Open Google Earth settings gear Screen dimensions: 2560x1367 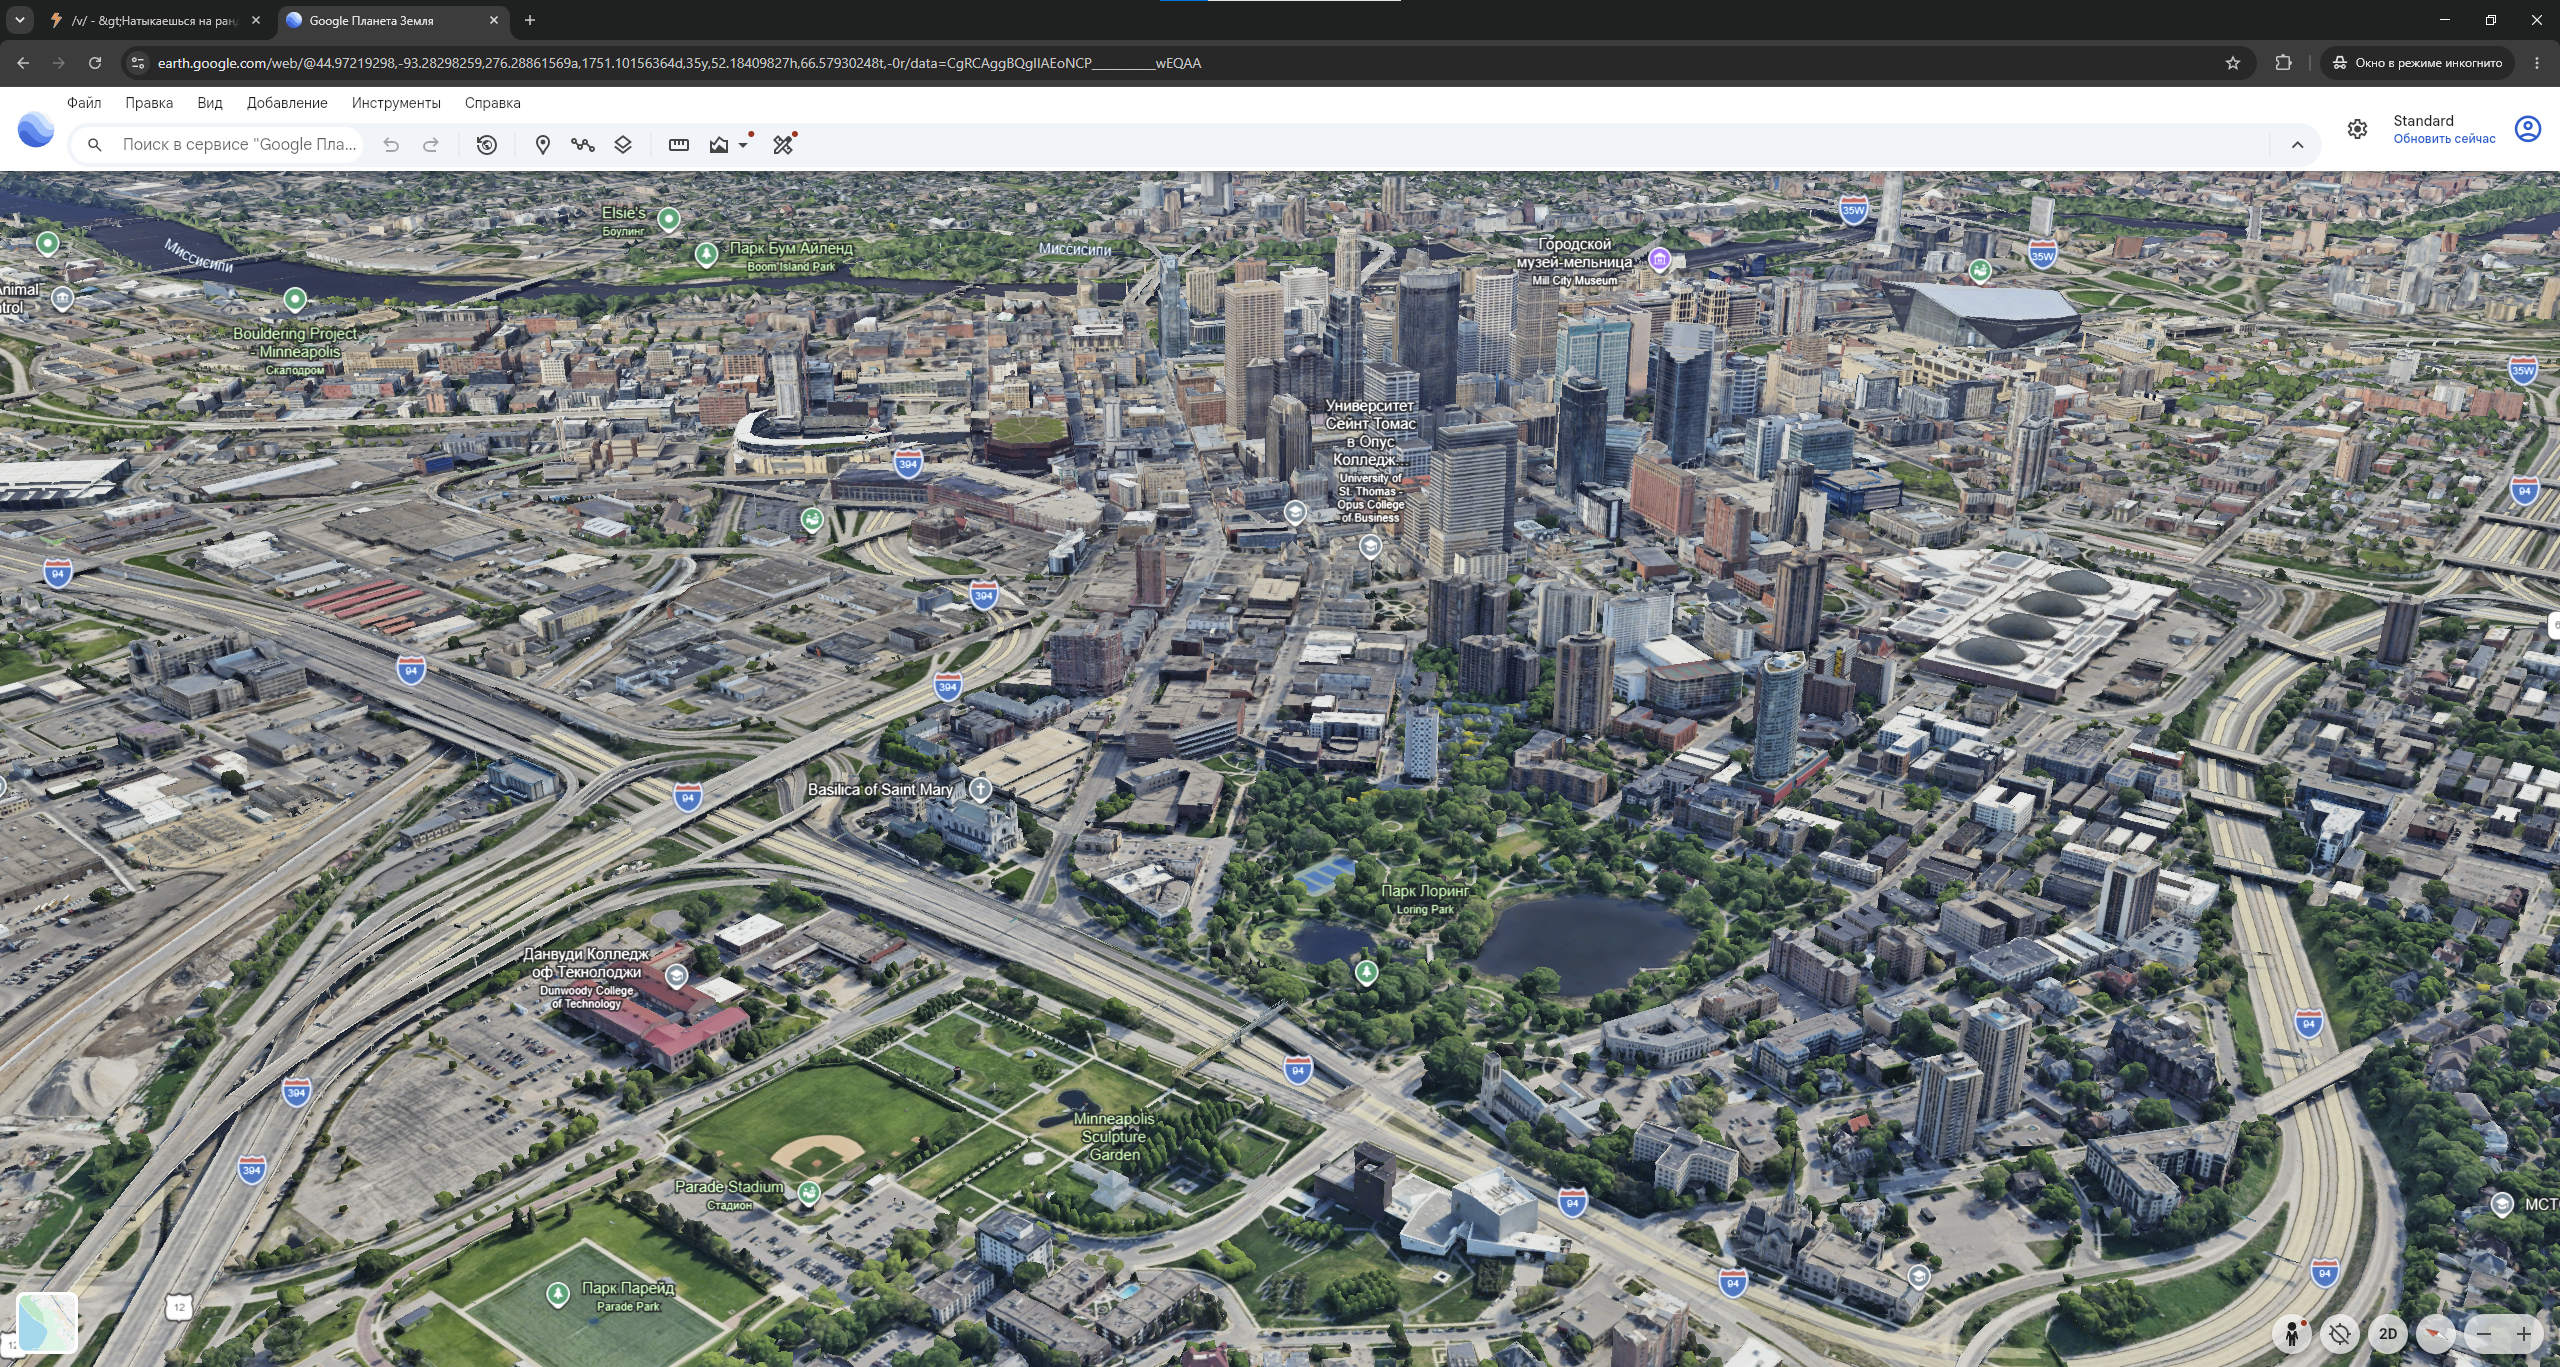coord(2358,129)
